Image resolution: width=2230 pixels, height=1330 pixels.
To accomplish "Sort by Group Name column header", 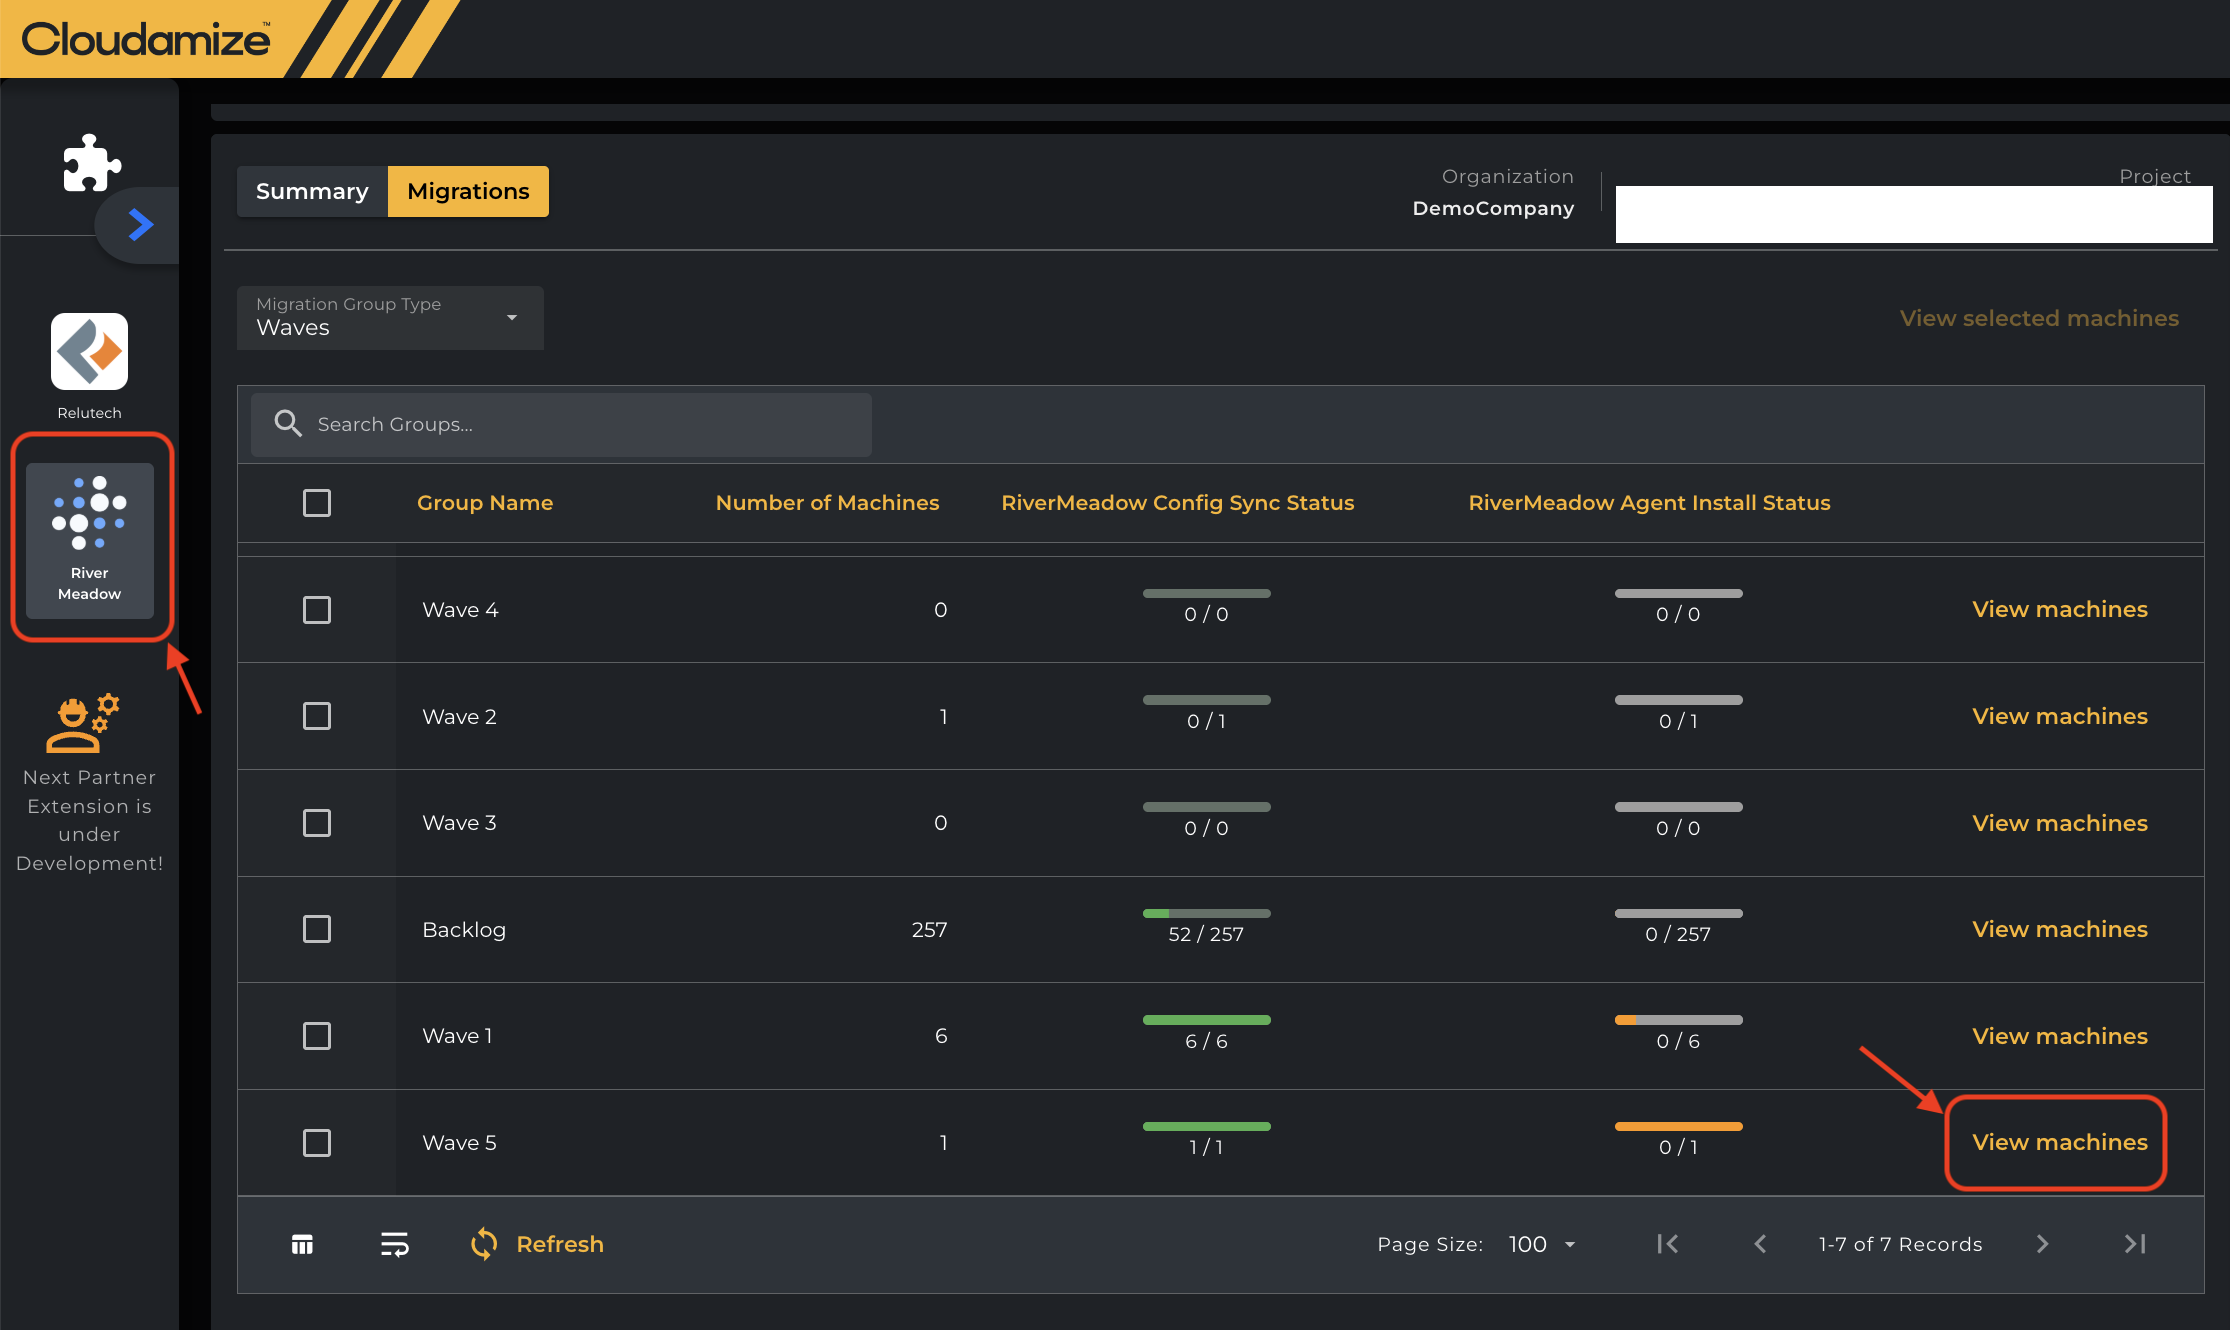I will pos(485,503).
